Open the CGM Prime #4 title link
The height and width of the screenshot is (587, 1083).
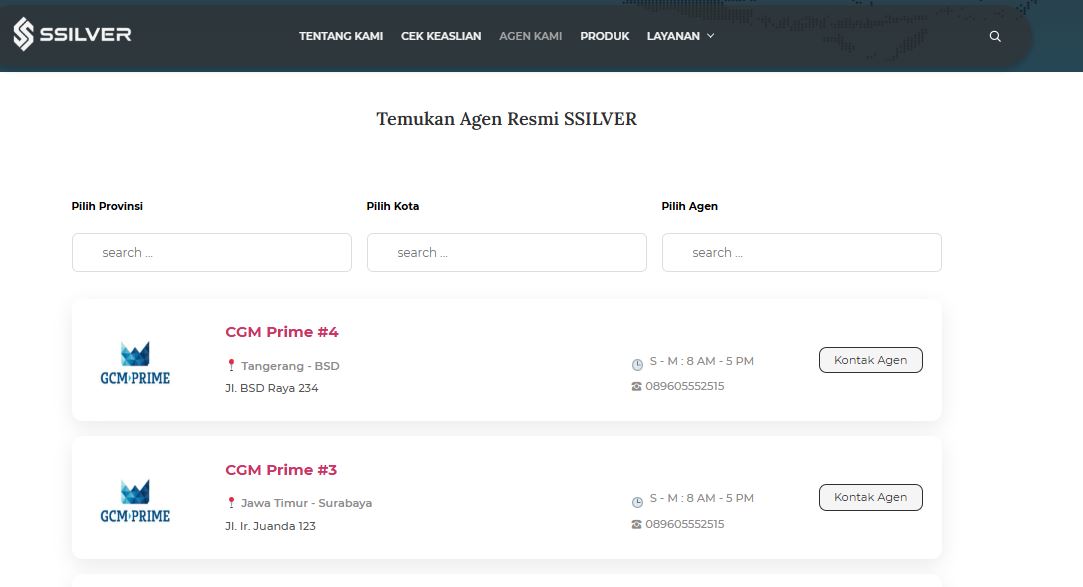[x=282, y=331]
